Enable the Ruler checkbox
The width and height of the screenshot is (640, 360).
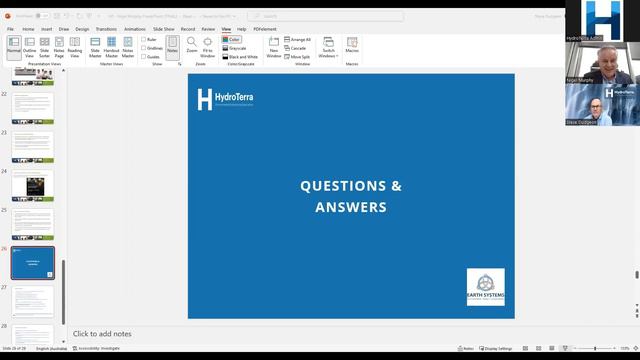149,40
